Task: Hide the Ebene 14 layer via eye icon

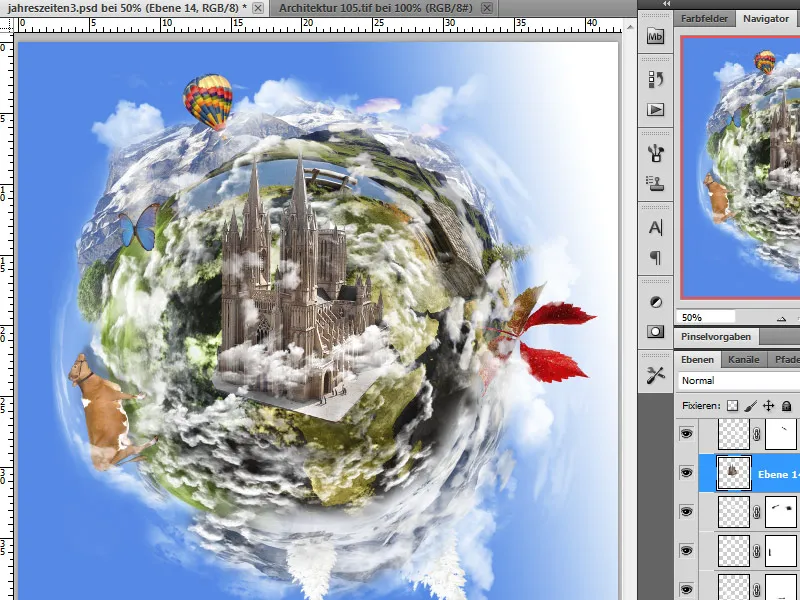Action: pos(686,473)
